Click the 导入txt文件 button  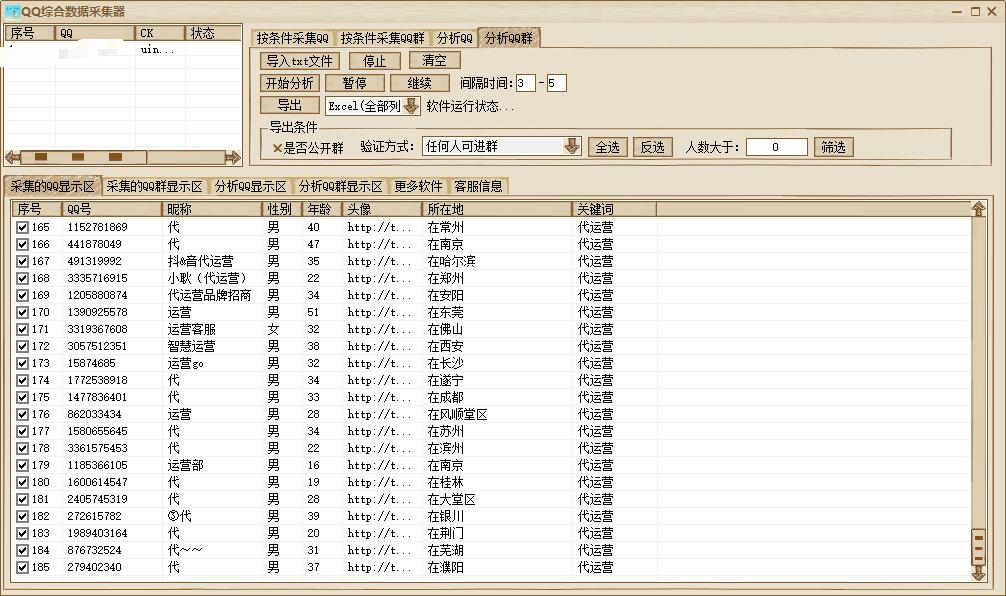click(x=300, y=61)
